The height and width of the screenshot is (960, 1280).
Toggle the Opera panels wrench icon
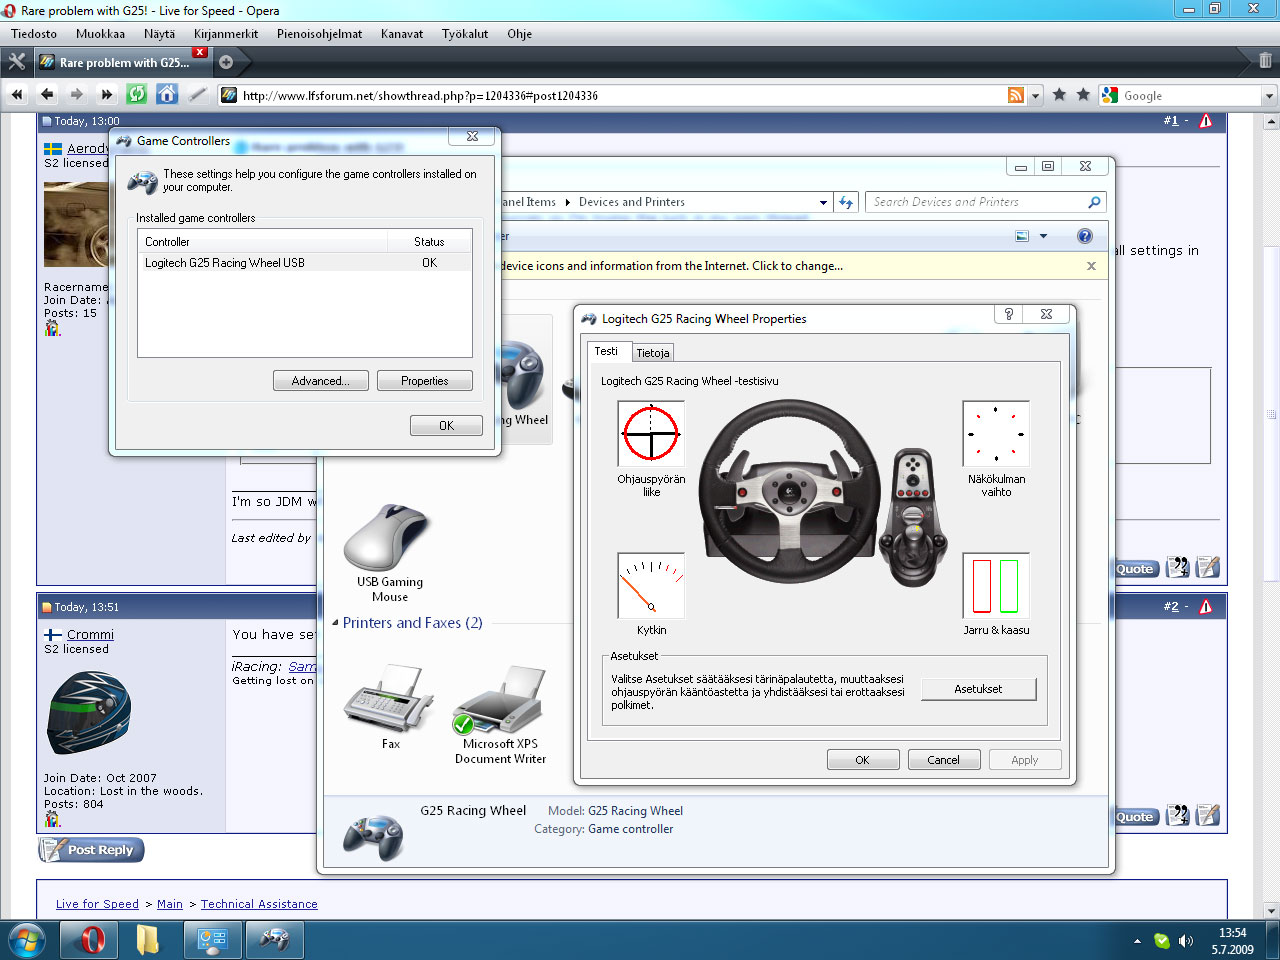(16, 62)
